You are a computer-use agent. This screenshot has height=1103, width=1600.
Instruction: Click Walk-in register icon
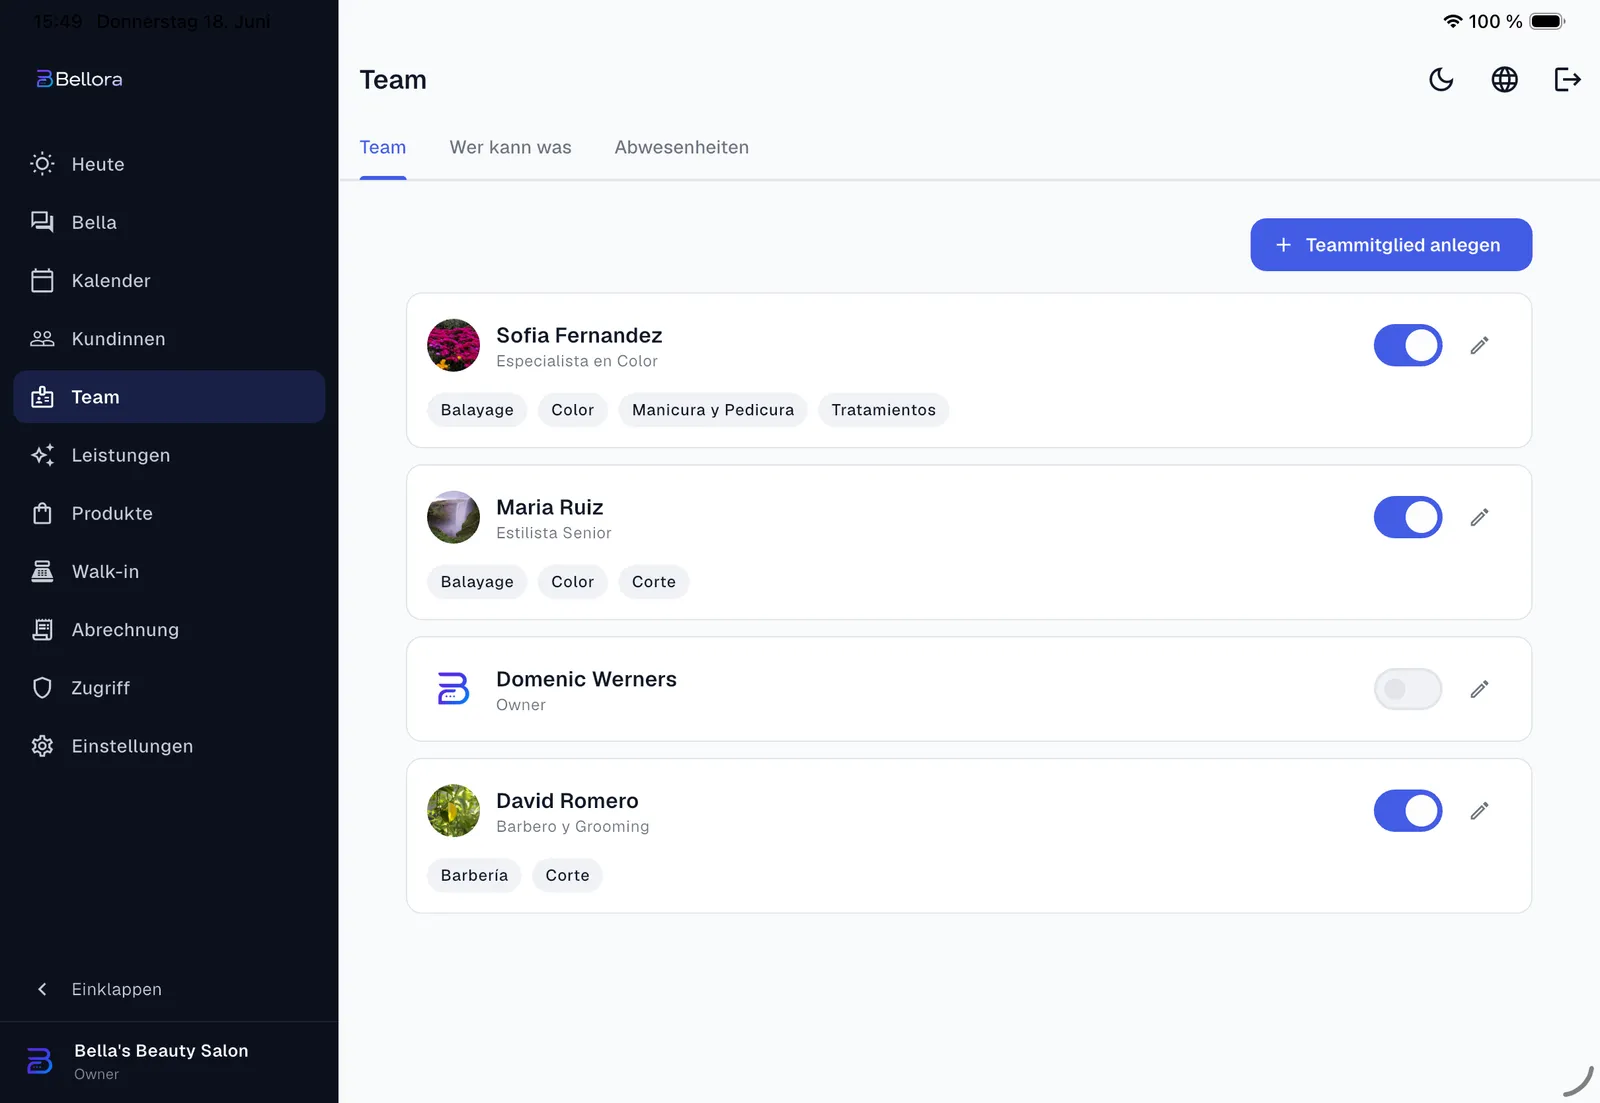42,571
